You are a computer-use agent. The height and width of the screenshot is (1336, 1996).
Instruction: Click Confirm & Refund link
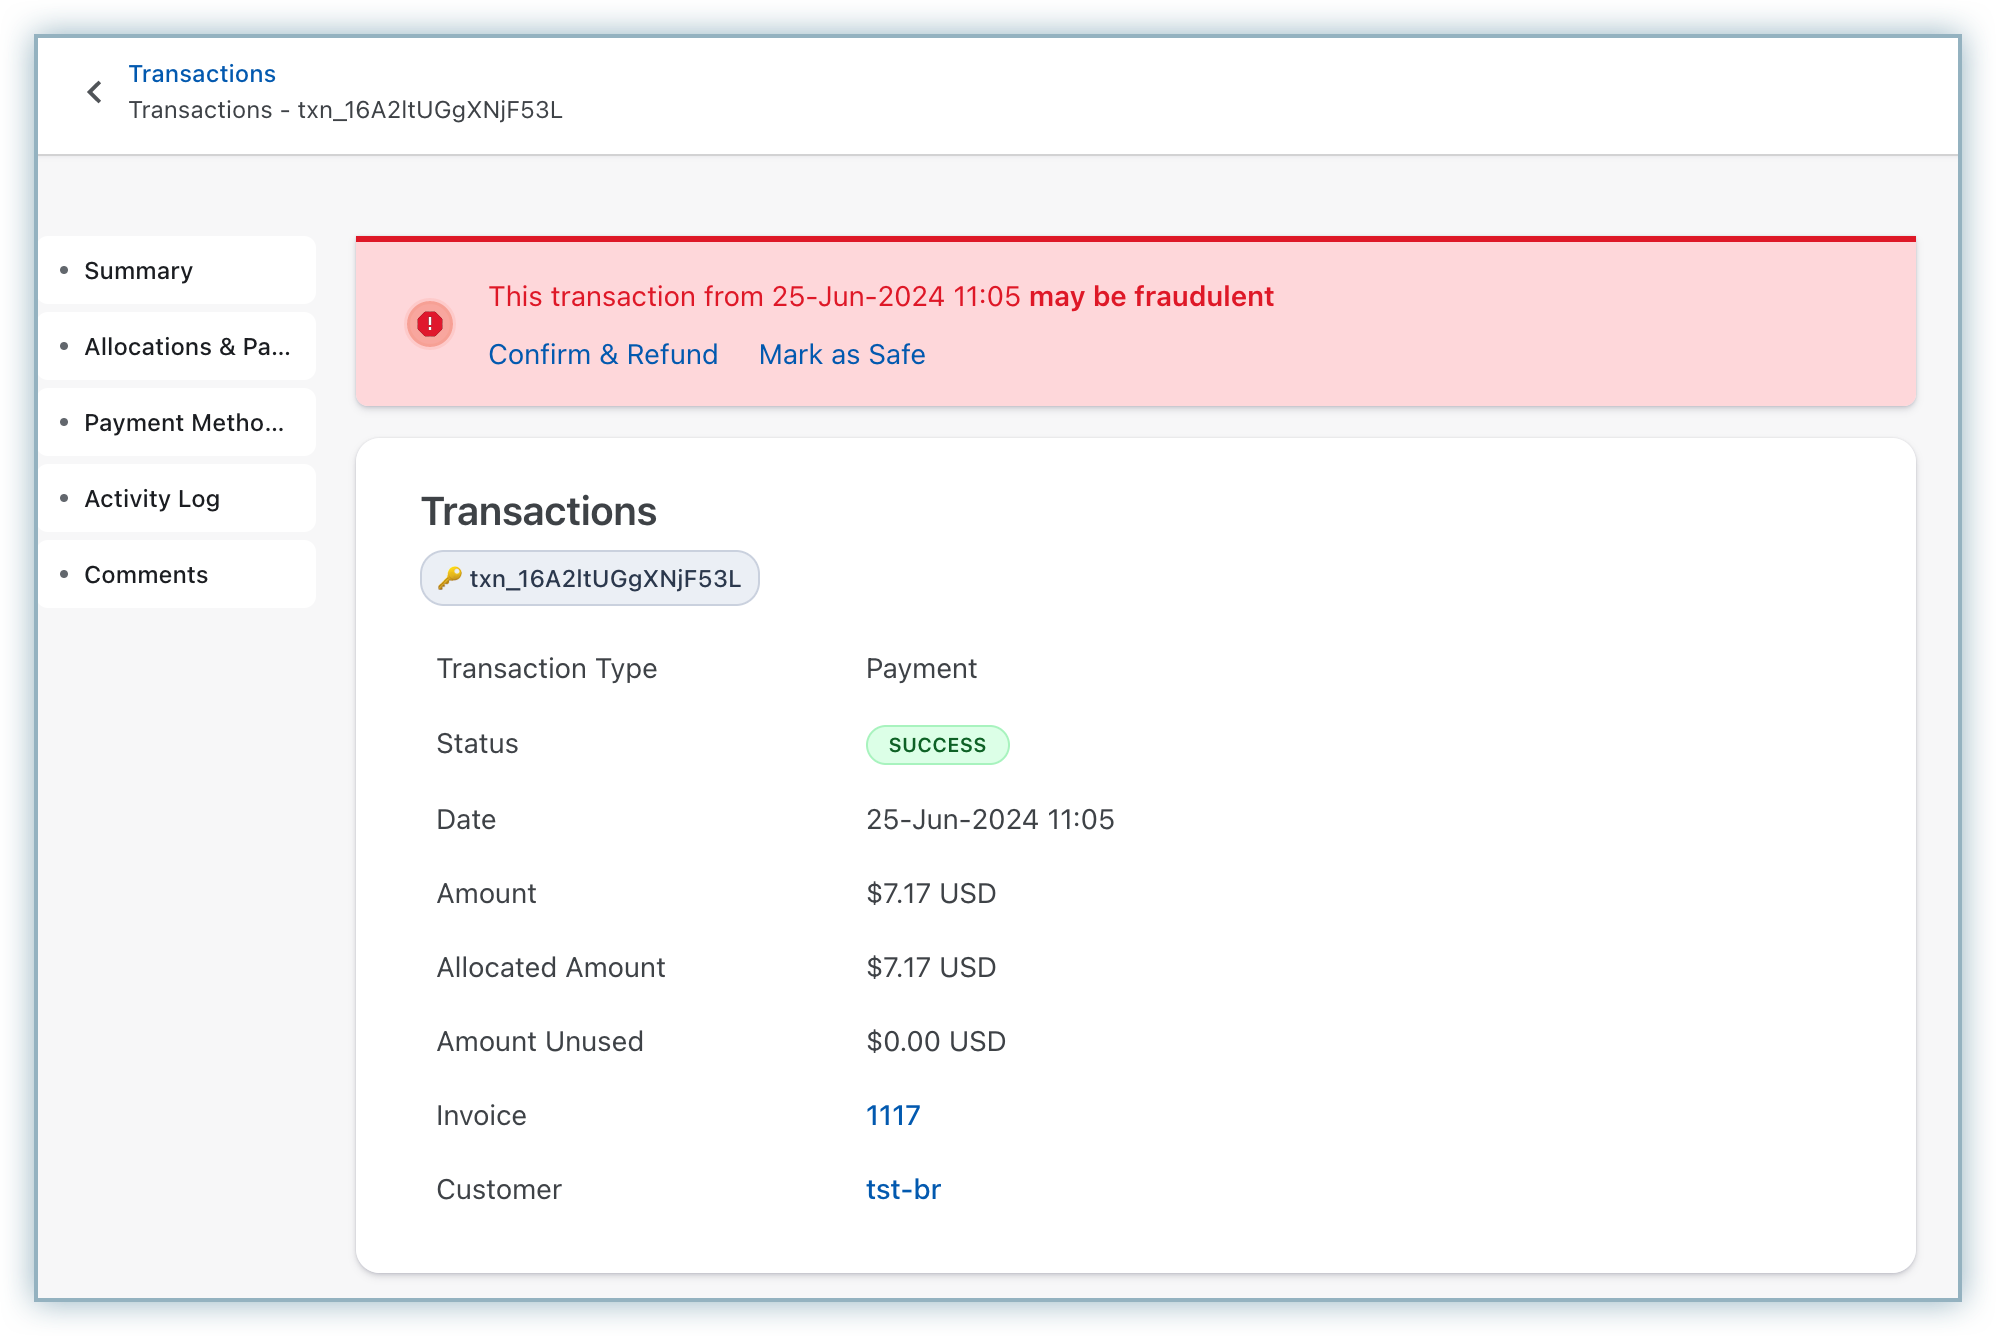(x=603, y=354)
